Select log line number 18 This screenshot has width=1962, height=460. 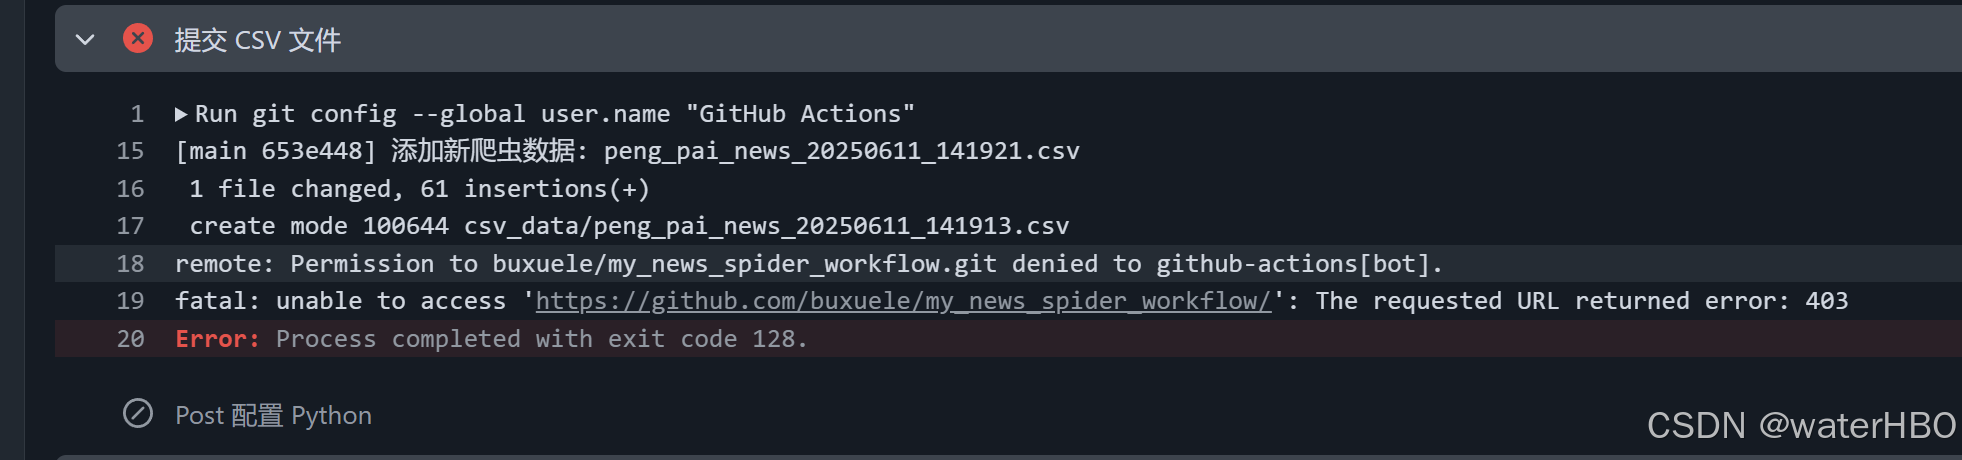coord(130,264)
